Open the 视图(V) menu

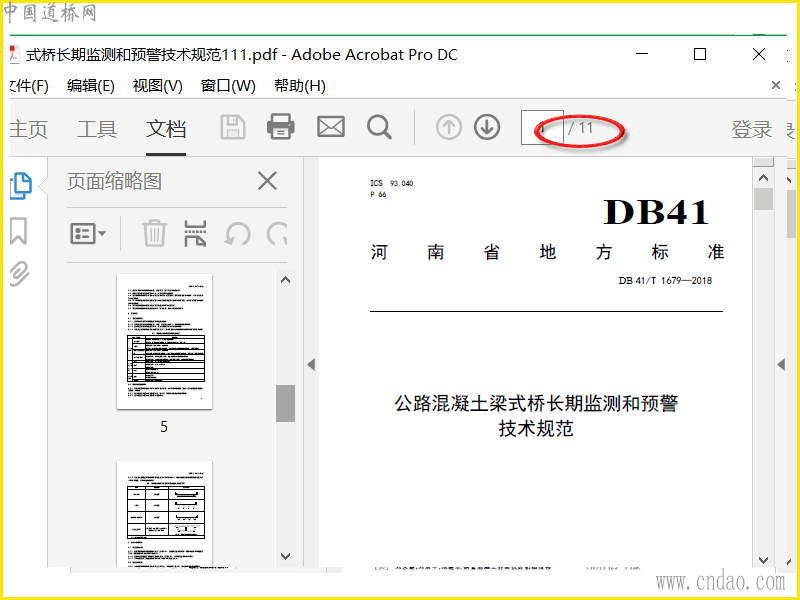(x=158, y=86)
